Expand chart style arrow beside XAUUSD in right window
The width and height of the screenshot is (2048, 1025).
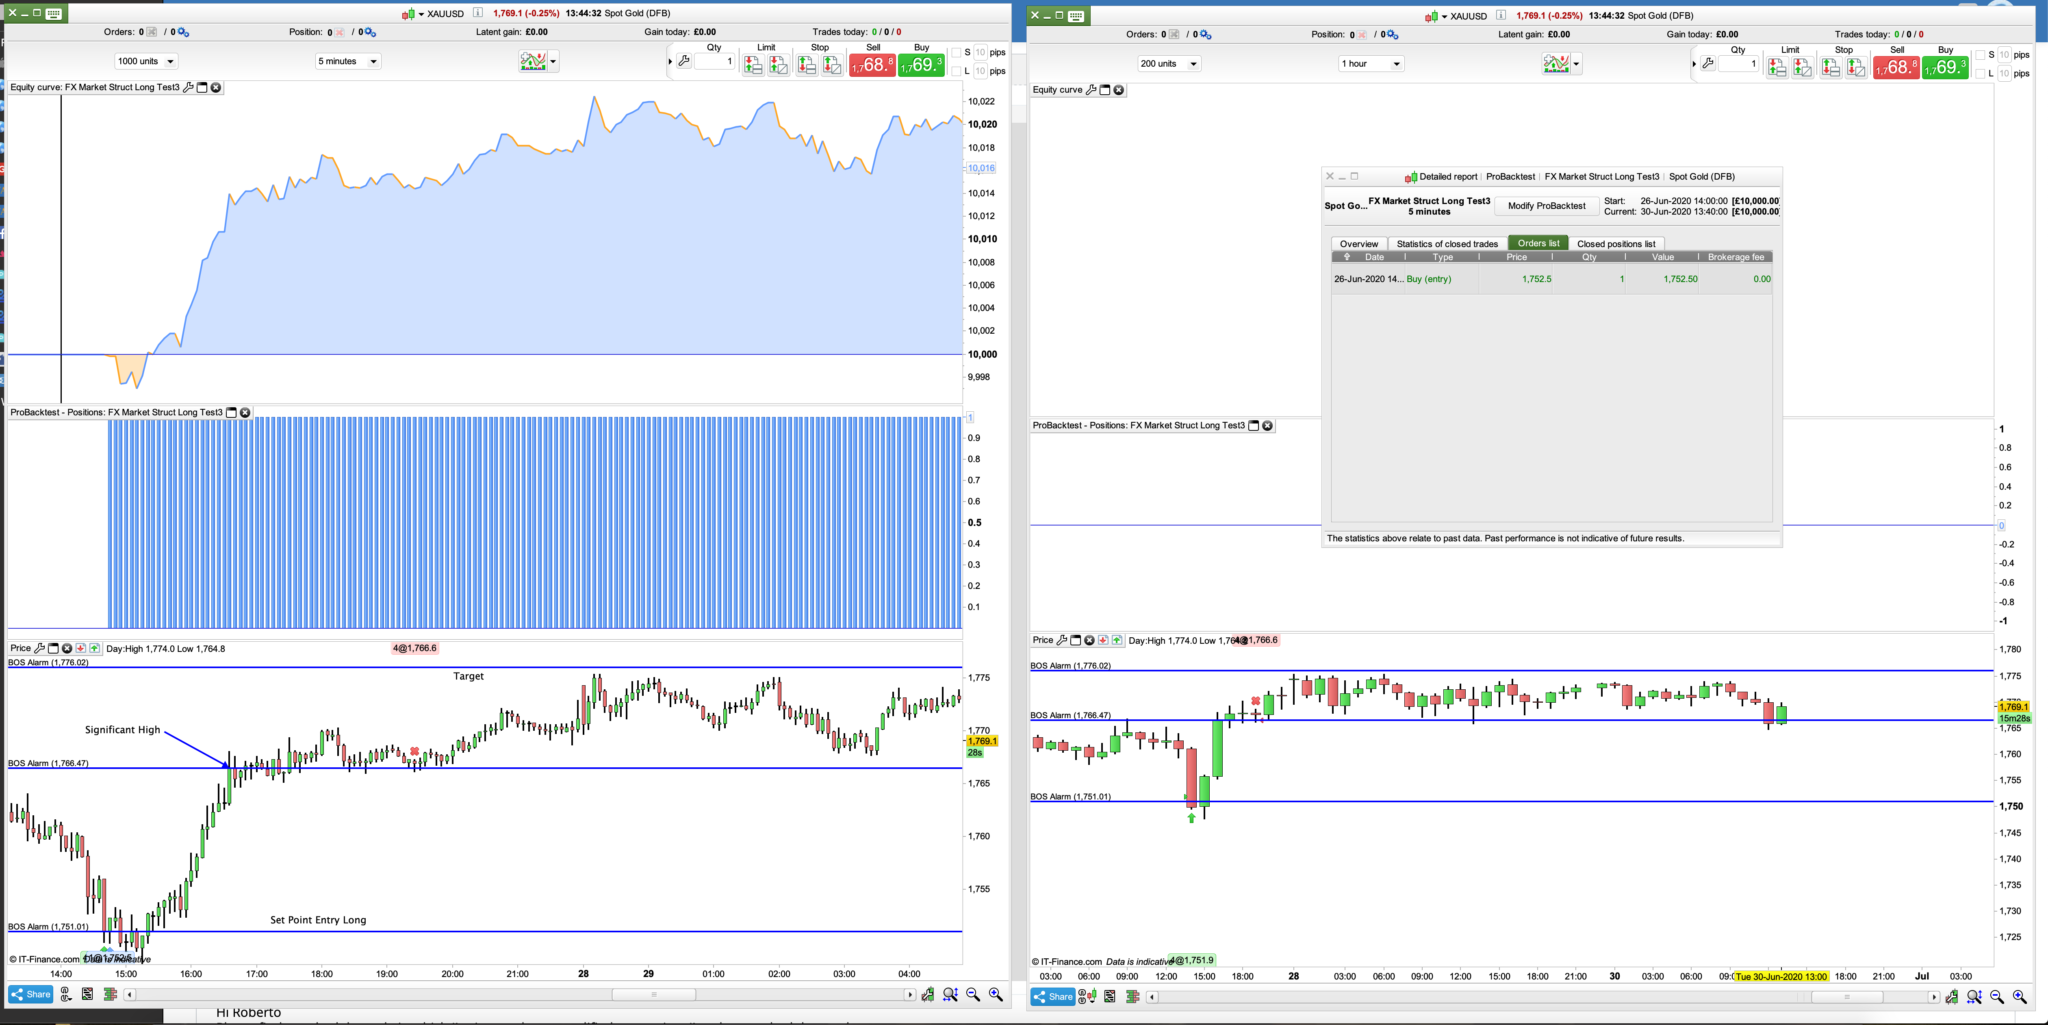(x=1444, y=17)
